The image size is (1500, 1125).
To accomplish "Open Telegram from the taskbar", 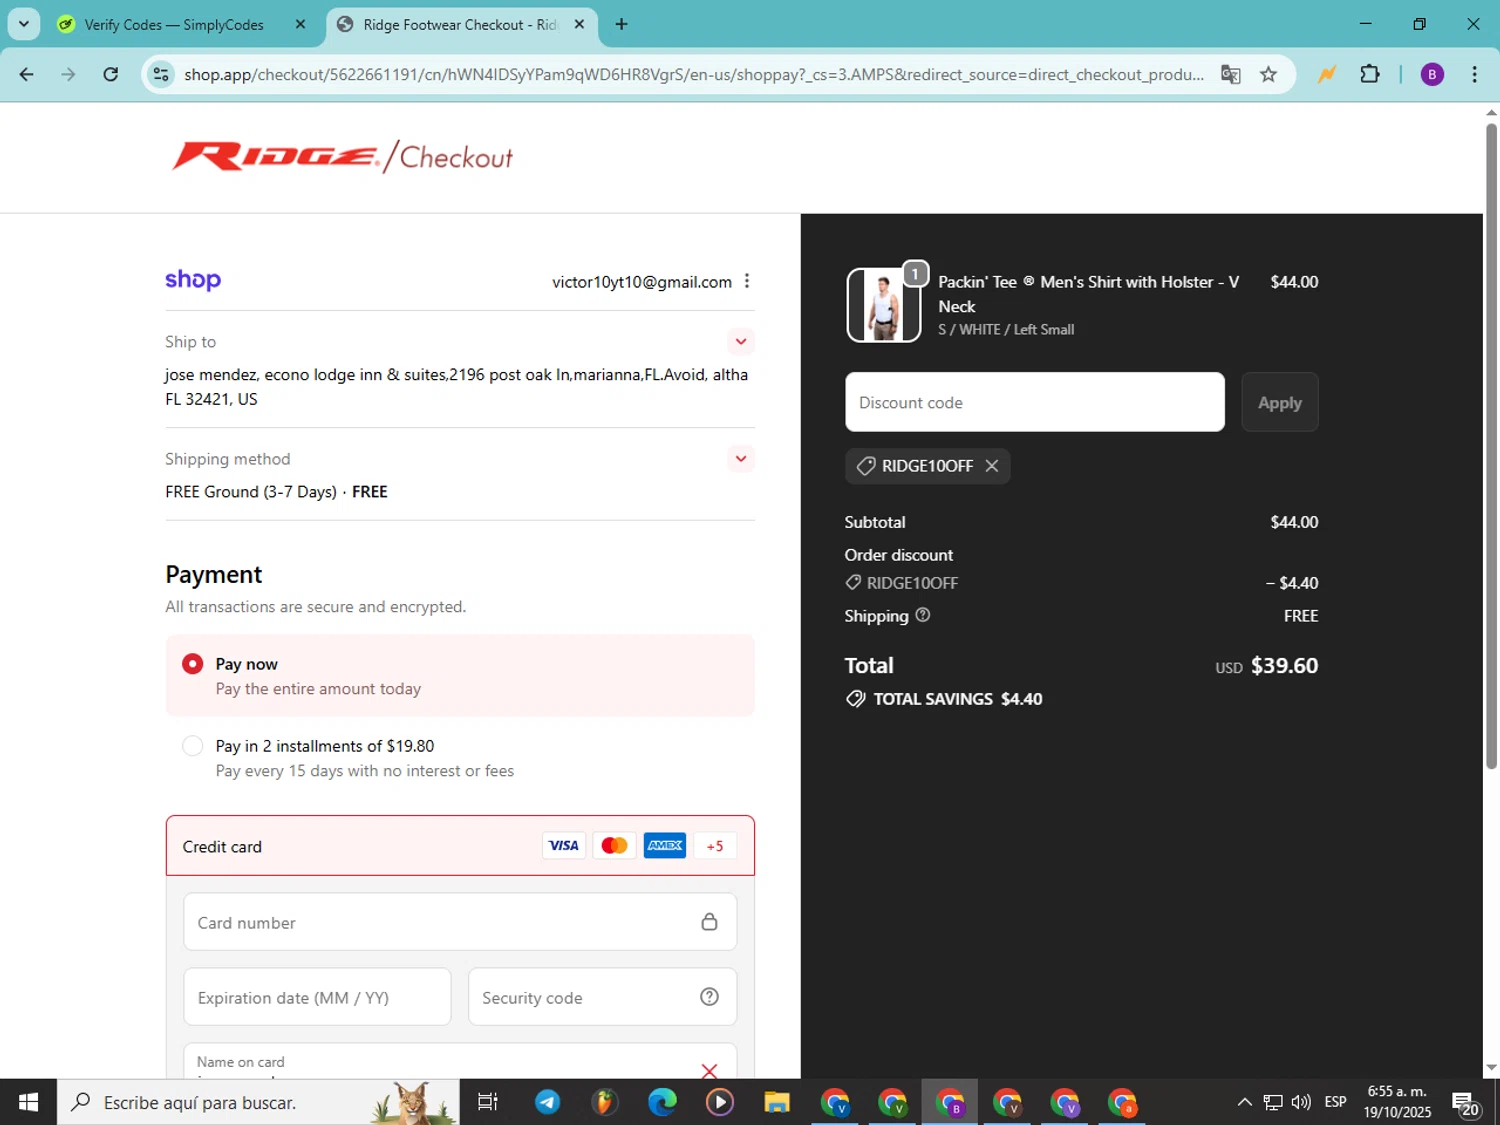I will coord(547,1102).
